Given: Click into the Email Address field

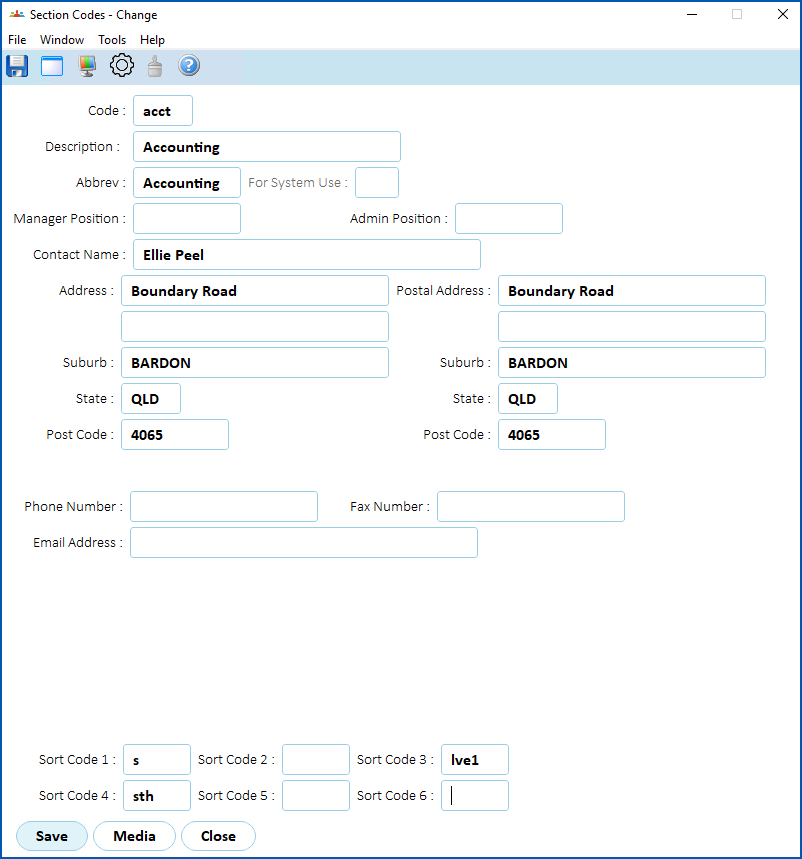Looking at the screenshot, I should click(303, 542).
